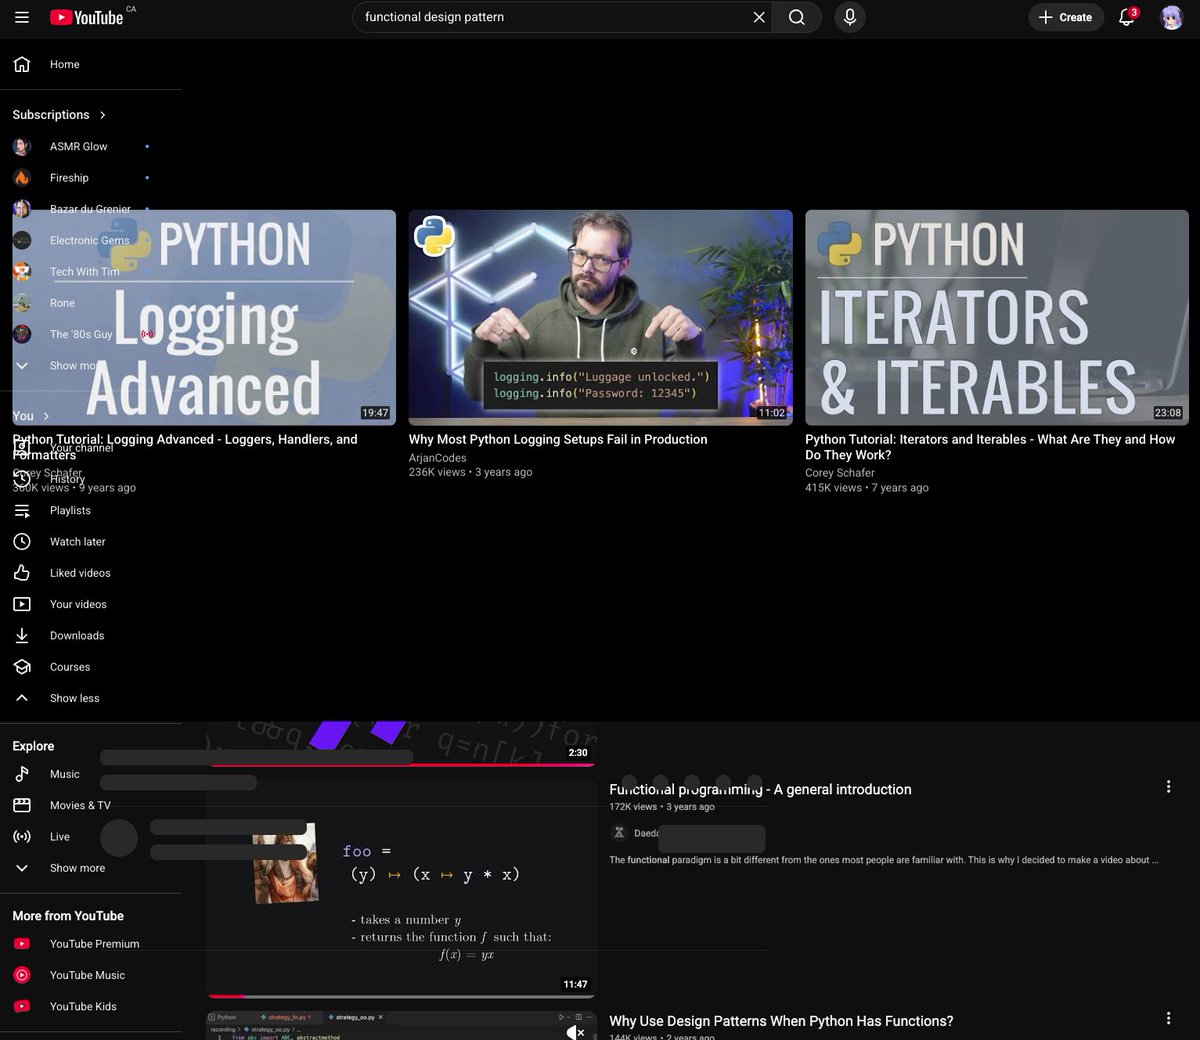1200x1040 pixels.
Task: Click the Live broadcast icon
Action: [22, 837]
